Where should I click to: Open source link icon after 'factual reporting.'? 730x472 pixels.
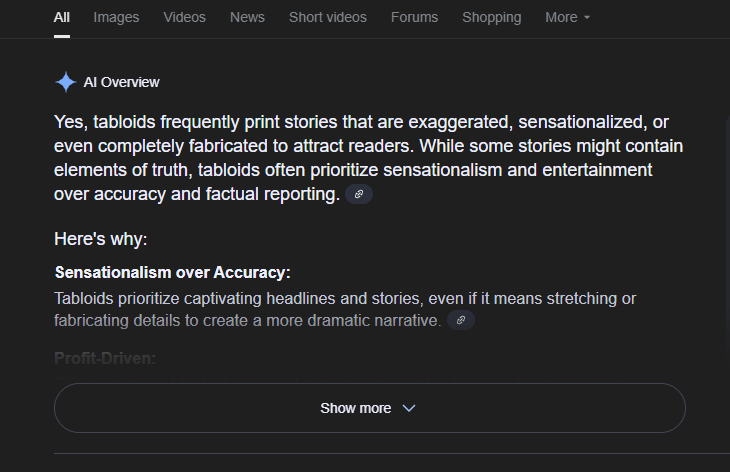coord(358,194)
